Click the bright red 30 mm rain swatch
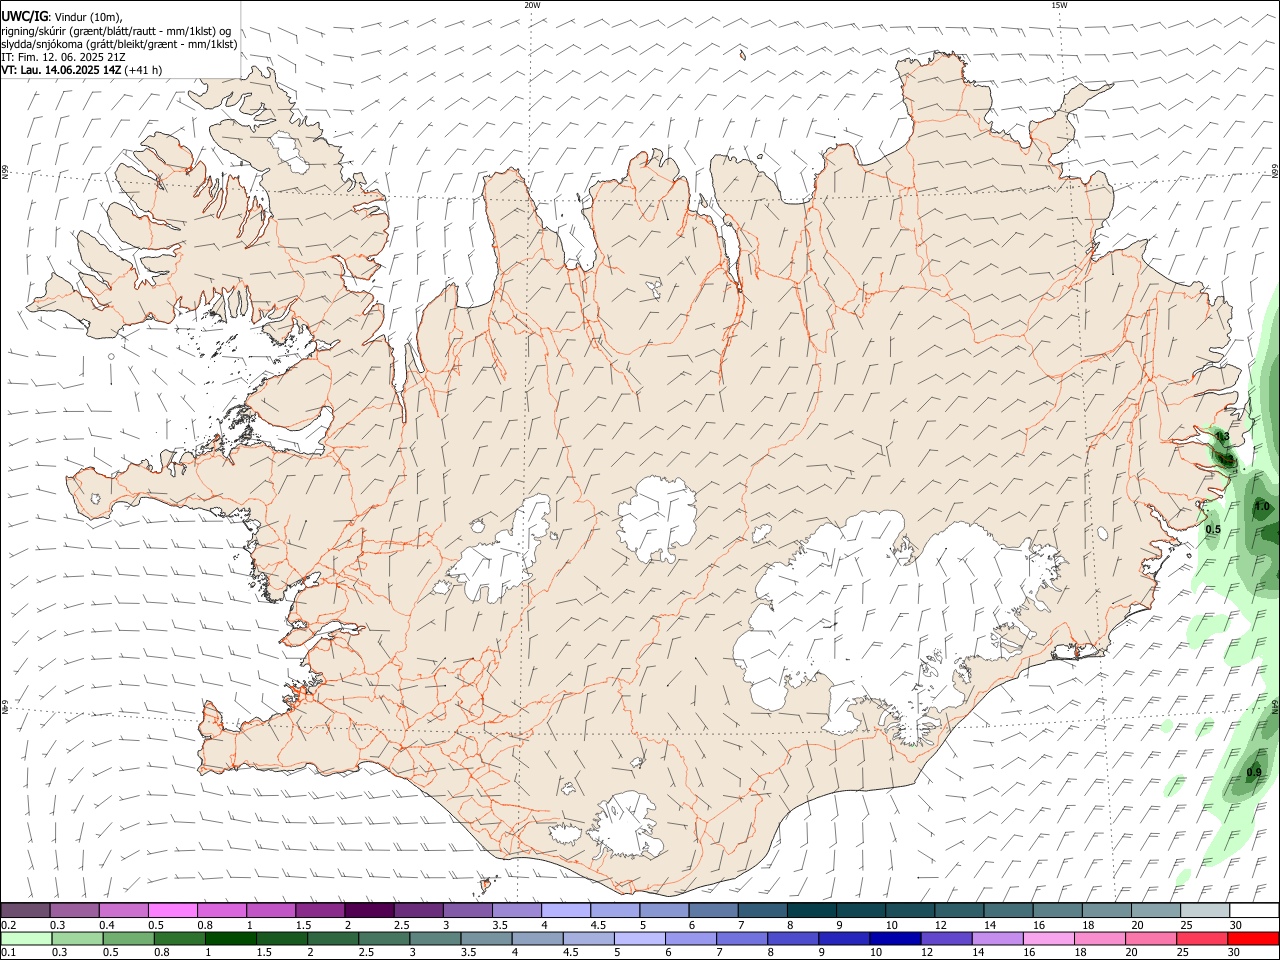 pos(1253,938)
